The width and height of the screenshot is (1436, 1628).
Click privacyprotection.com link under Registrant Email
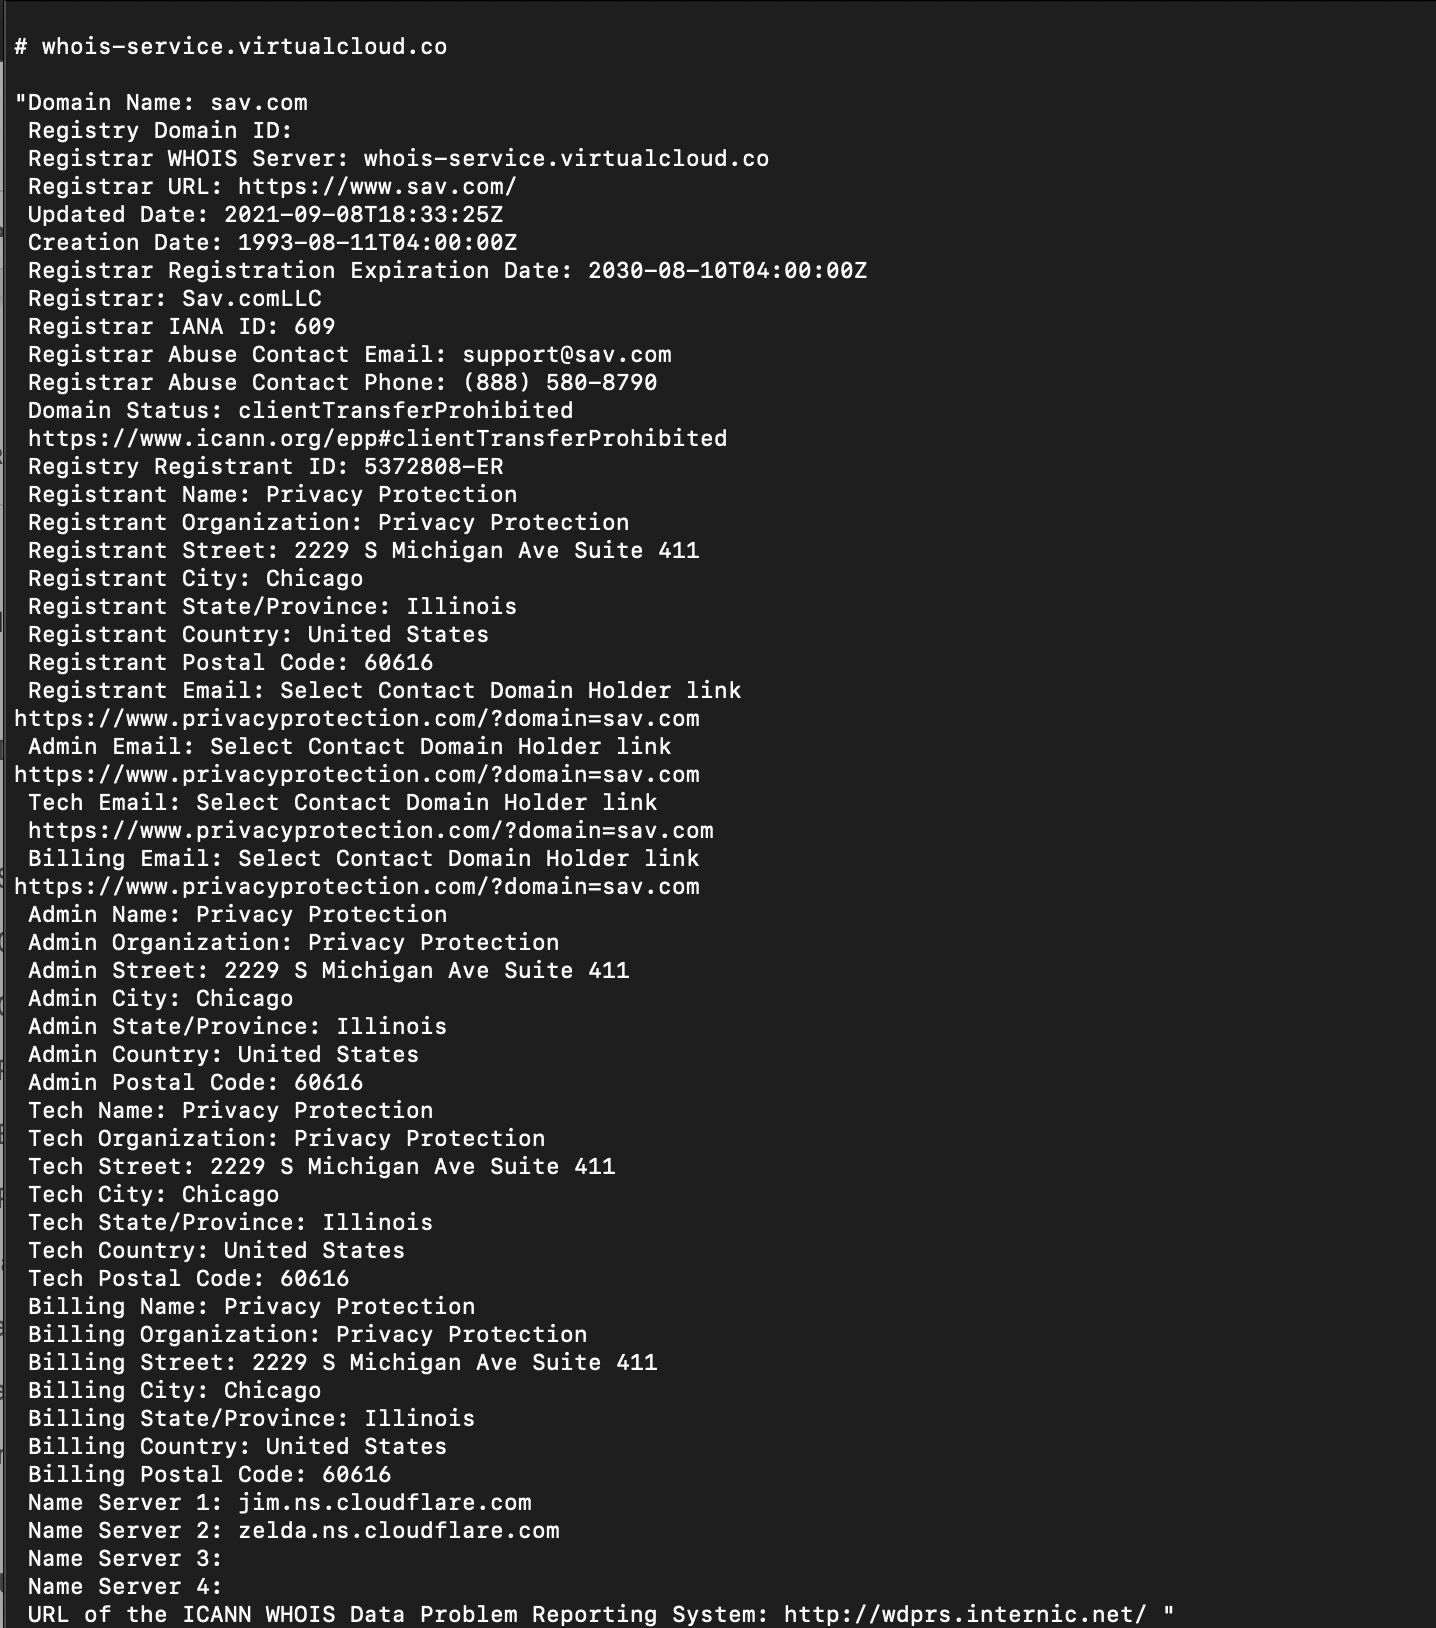click(357, 719)
